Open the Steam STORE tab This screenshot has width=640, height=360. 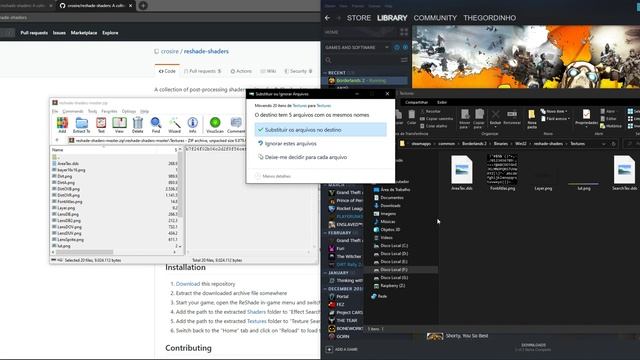[x=359, y=18]
